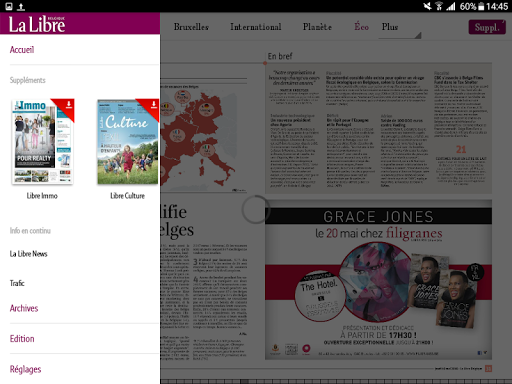512x384 pixels.
Task: Tap the mobile signal strength icon
Action: coord(451,6)
